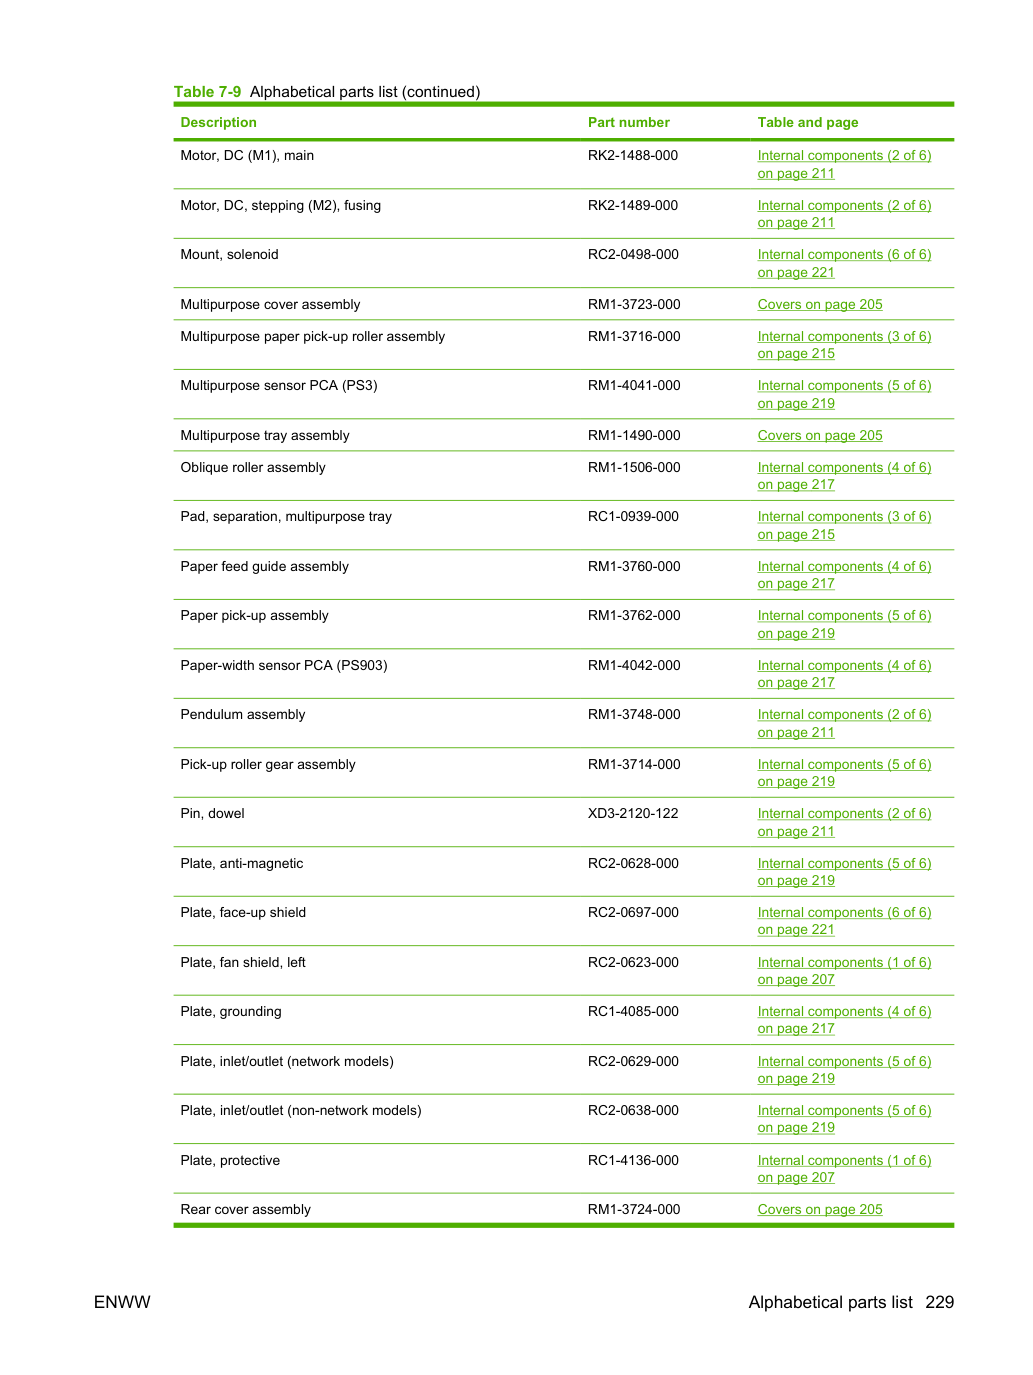The image size is (1033, 1375).
Task: Open Plate, anti-magnetic page 219 link
Action: tap(844, 872)
